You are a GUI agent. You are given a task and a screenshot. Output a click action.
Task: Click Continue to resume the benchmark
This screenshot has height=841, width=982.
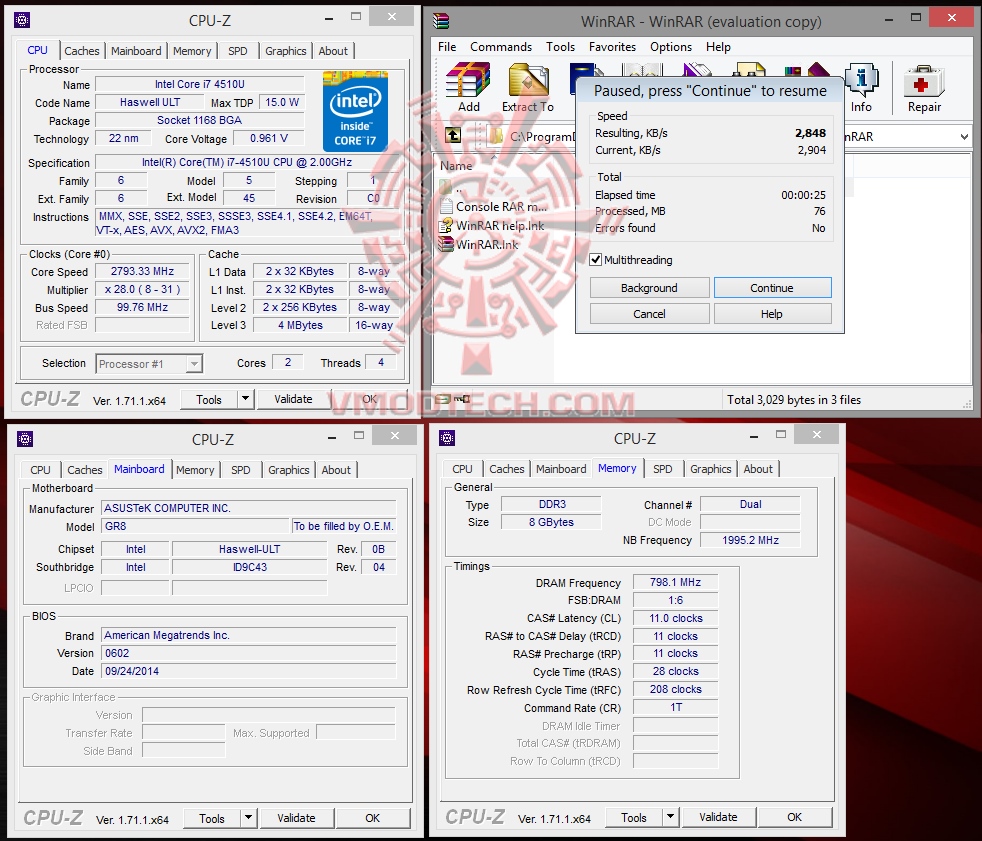click(772, 288)
